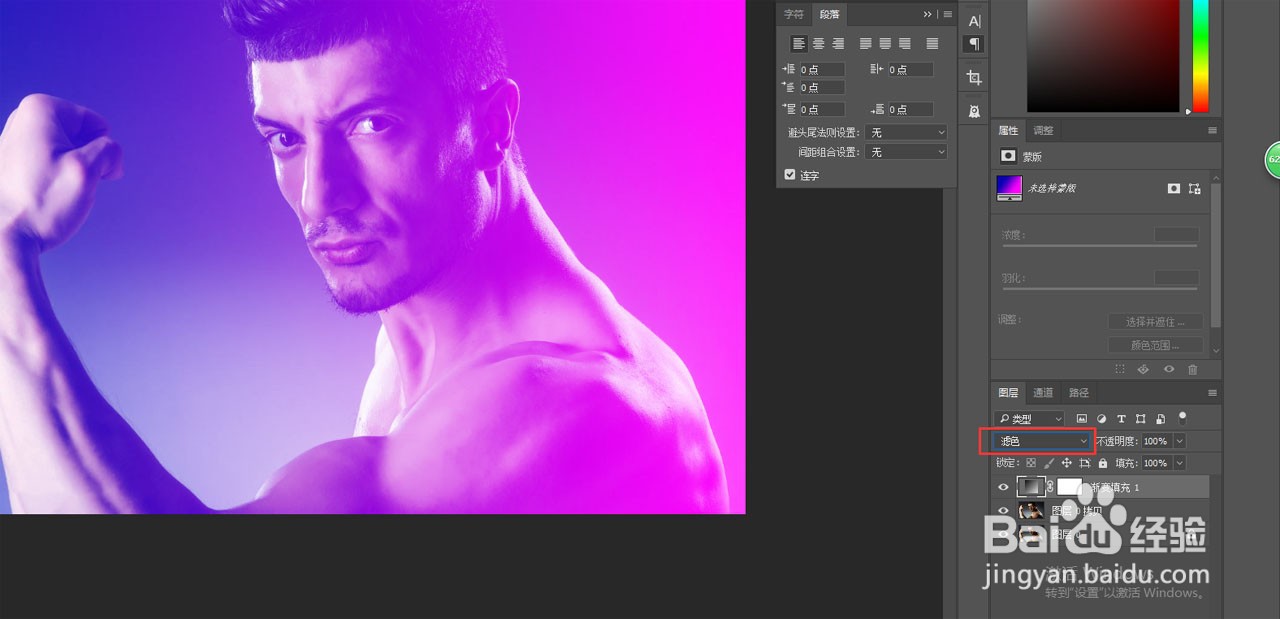
Task: Click apply mask icon in Properties footer
Action: (x=1144, y=369)
